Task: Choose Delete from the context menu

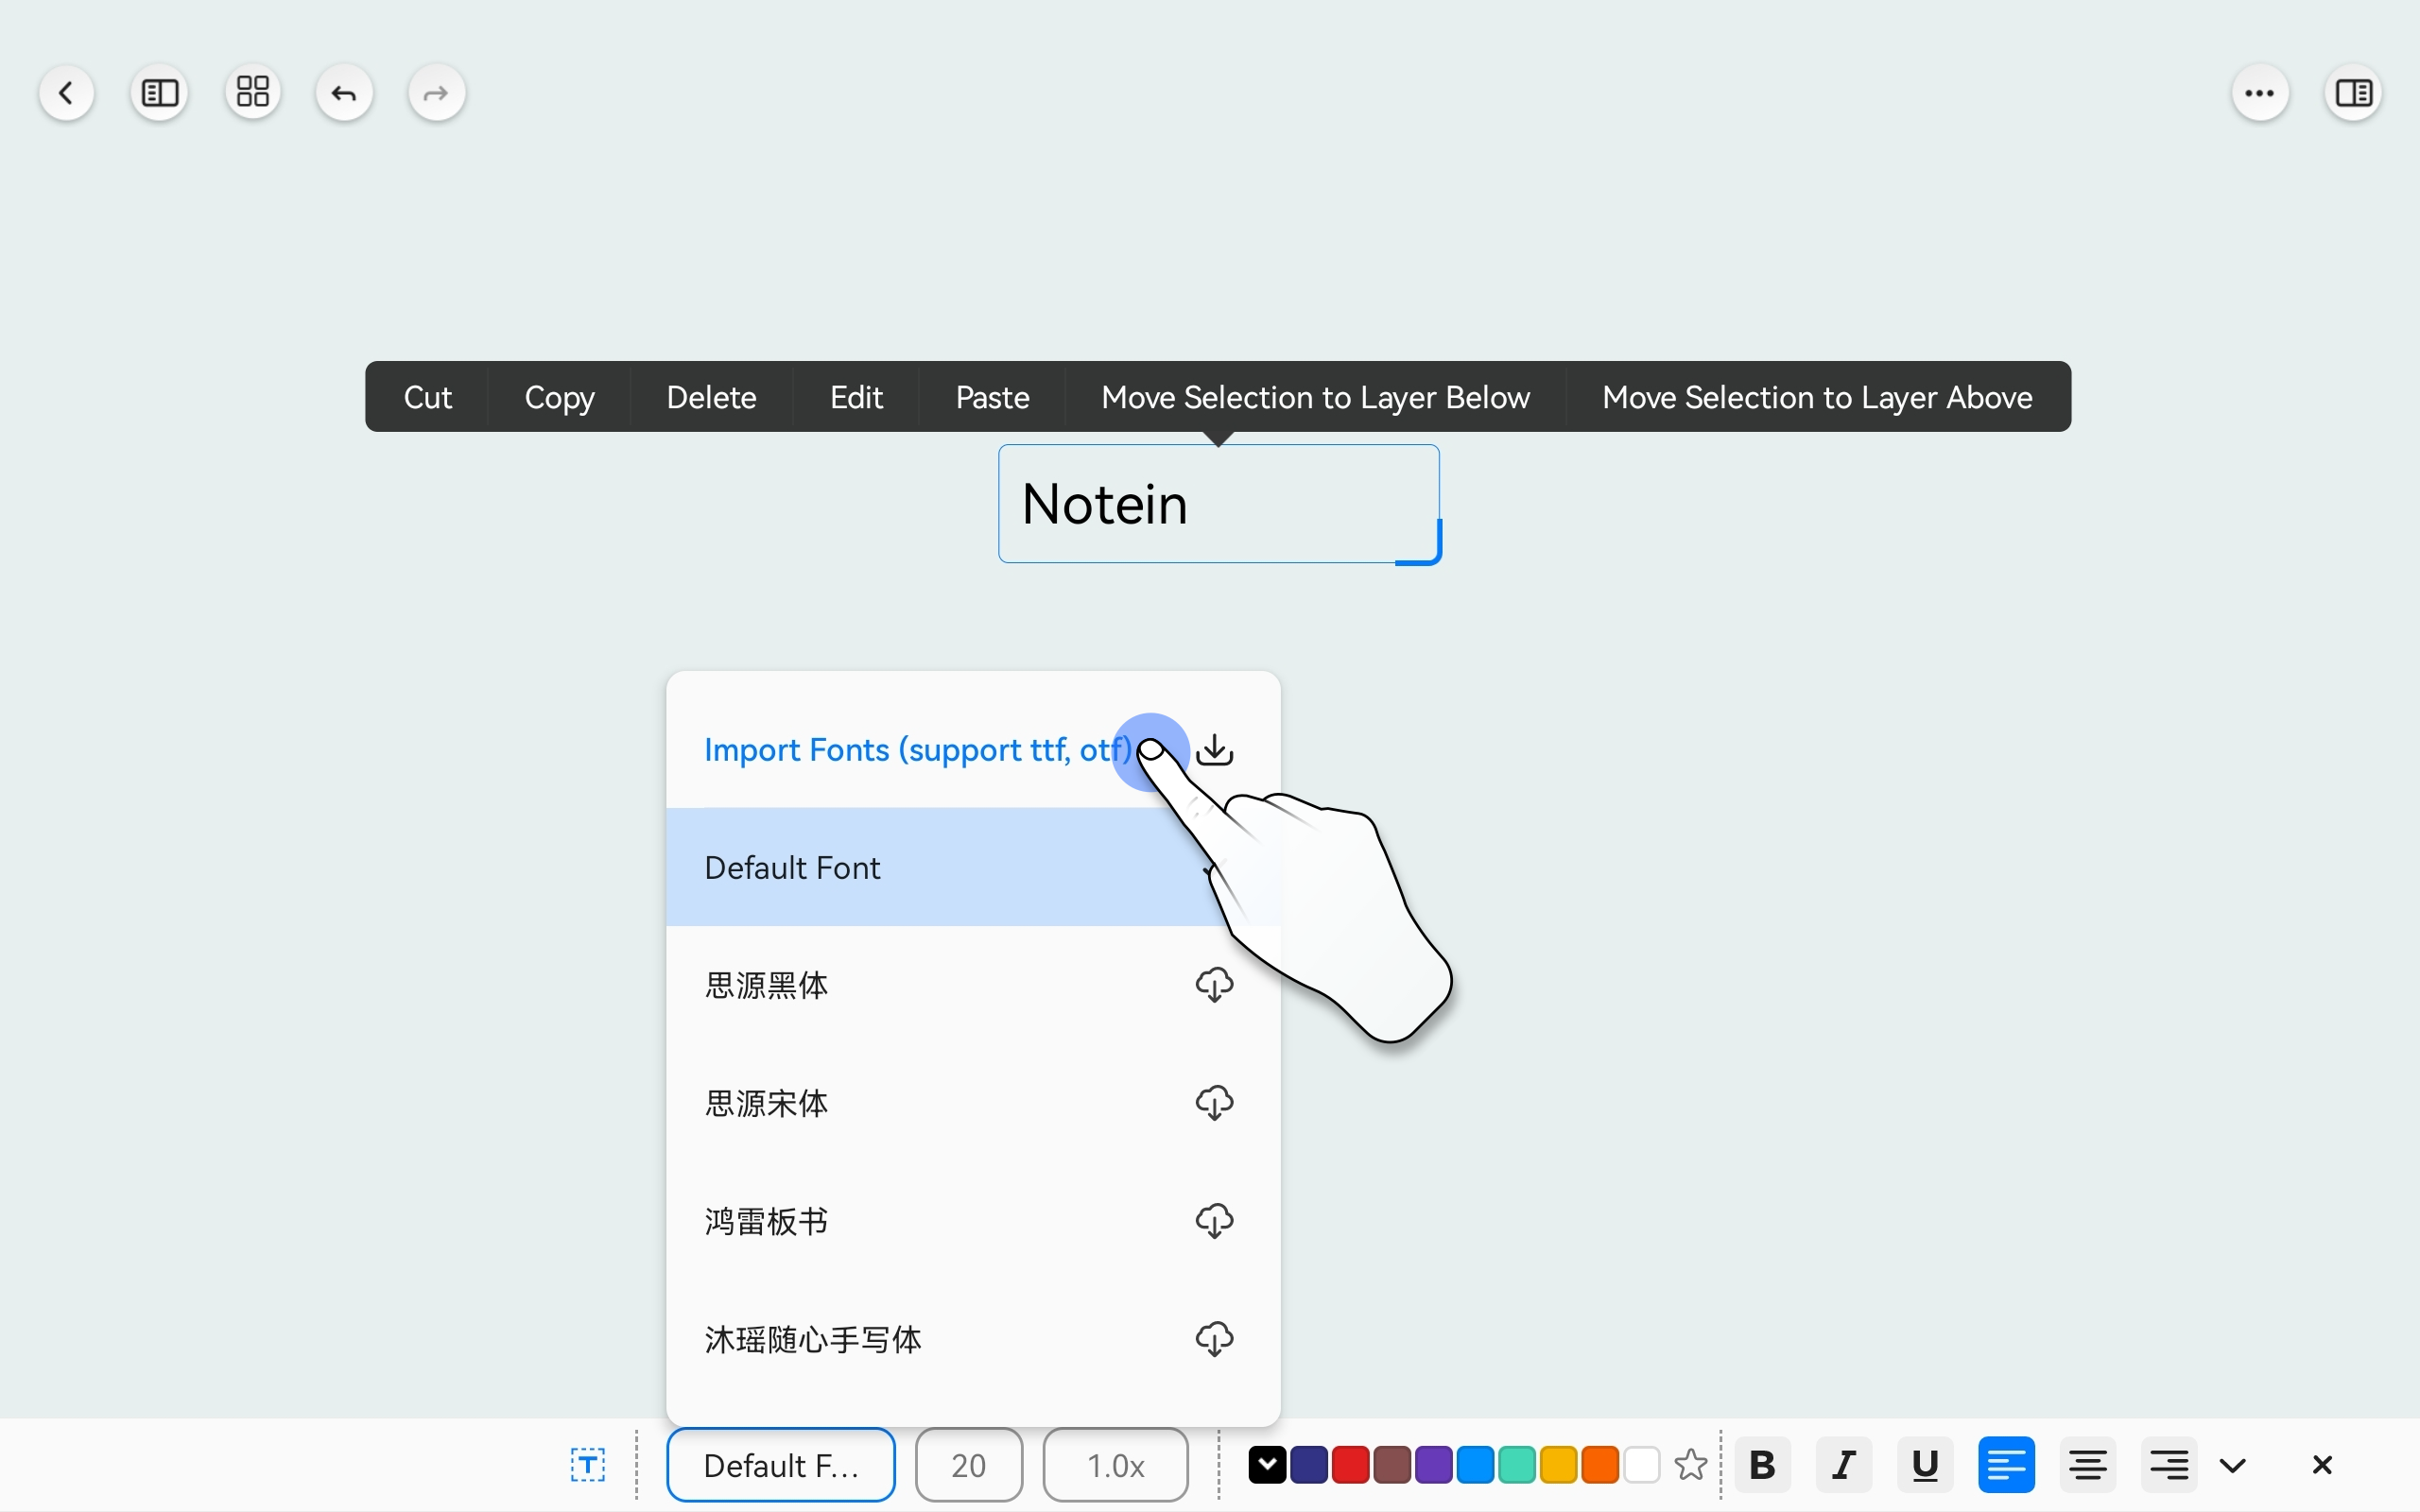Action: click(x=712, y=397)
